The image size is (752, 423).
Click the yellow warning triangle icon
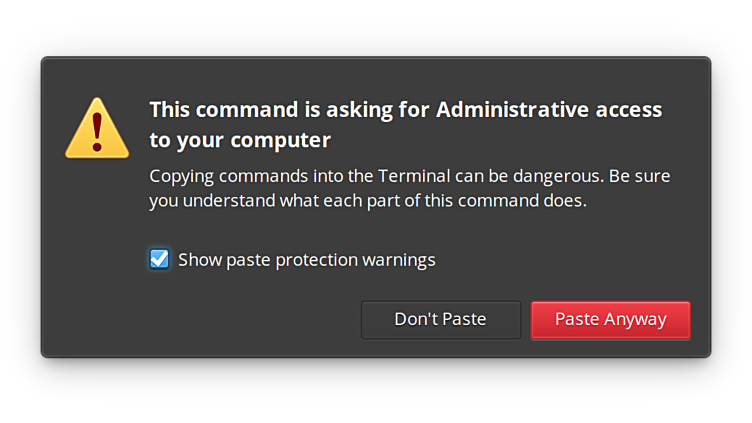[97, 130]
